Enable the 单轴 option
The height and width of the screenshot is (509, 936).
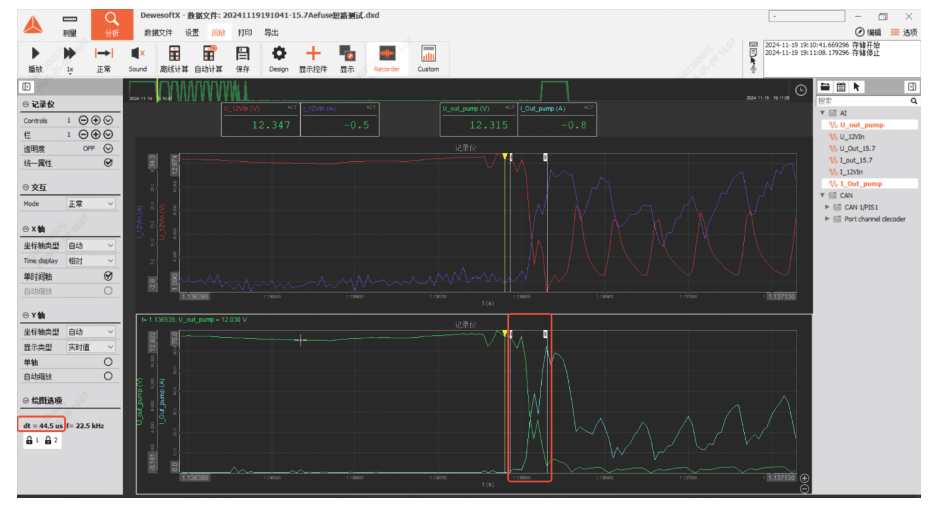coord(108,362)
